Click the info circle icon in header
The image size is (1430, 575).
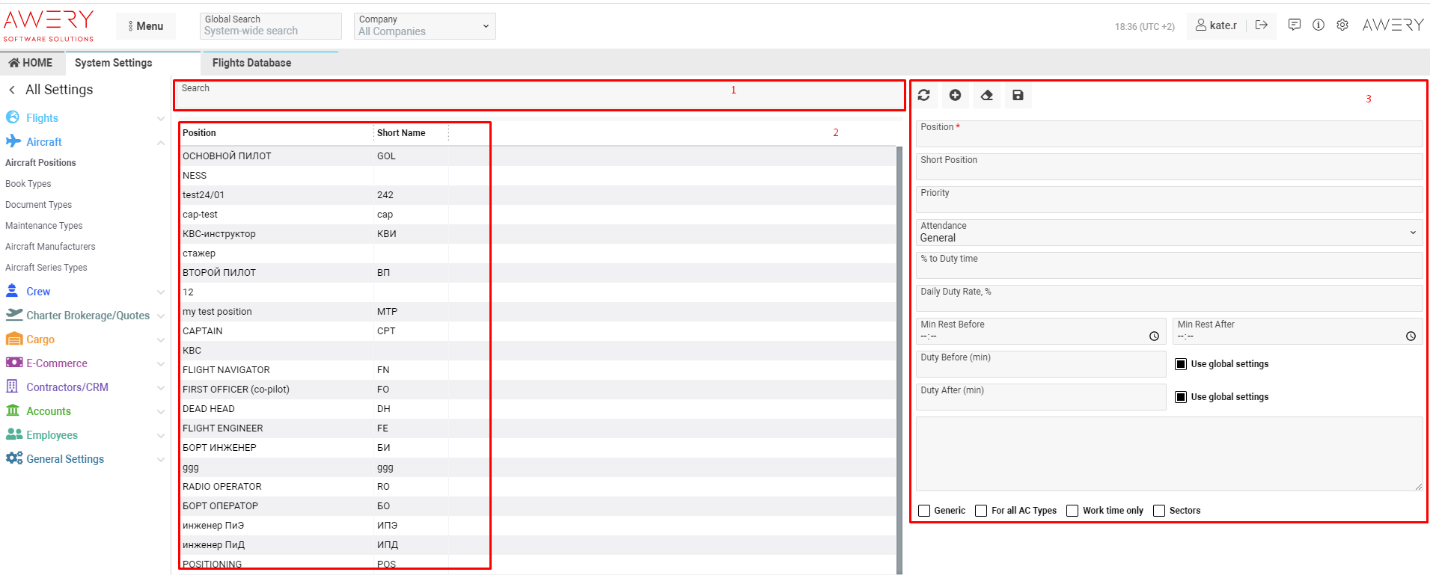(1319, 25)
